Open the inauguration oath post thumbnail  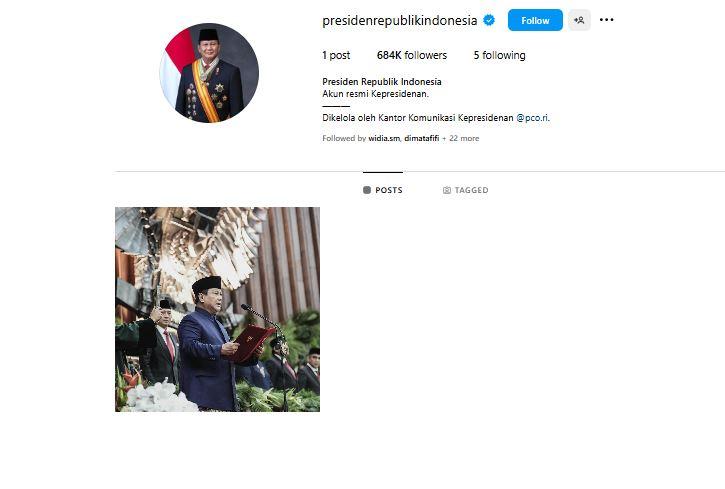click(217, 309)
